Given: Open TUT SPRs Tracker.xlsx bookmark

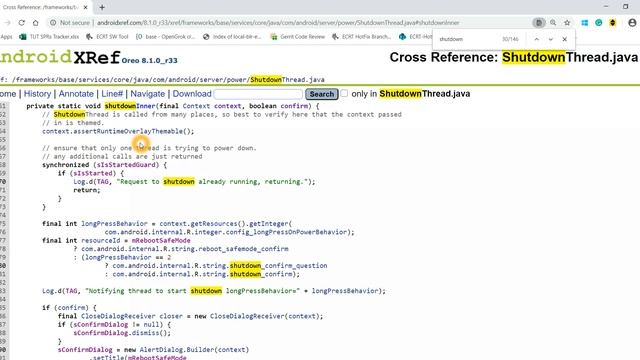Looking at the screenshot, I should point(49,37).
